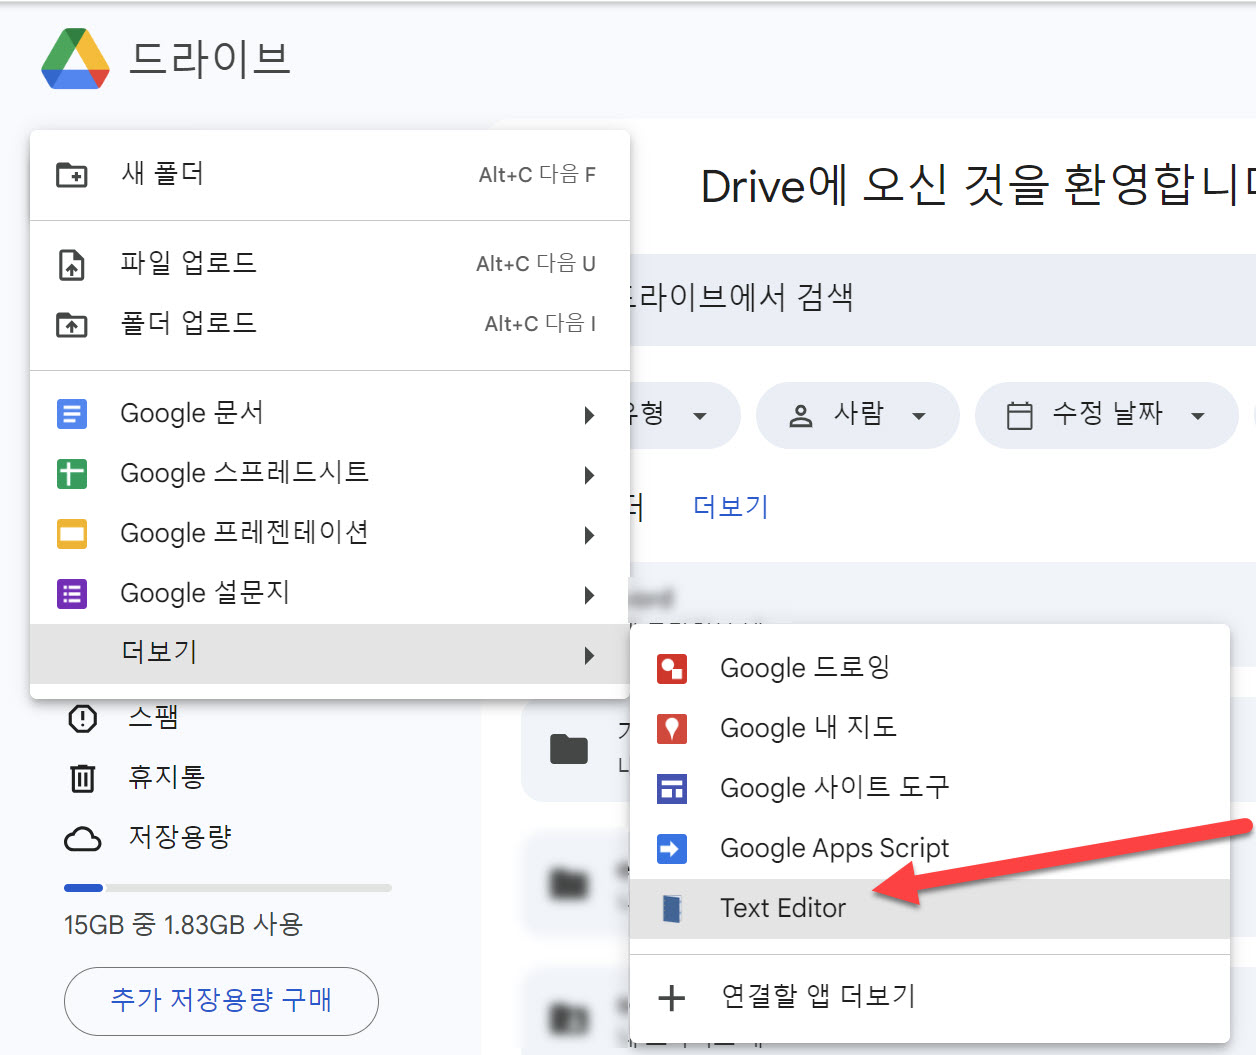Open the folder item with dark folder icon
Screen dimensions: 1256x1055
(x=569, y=749)
